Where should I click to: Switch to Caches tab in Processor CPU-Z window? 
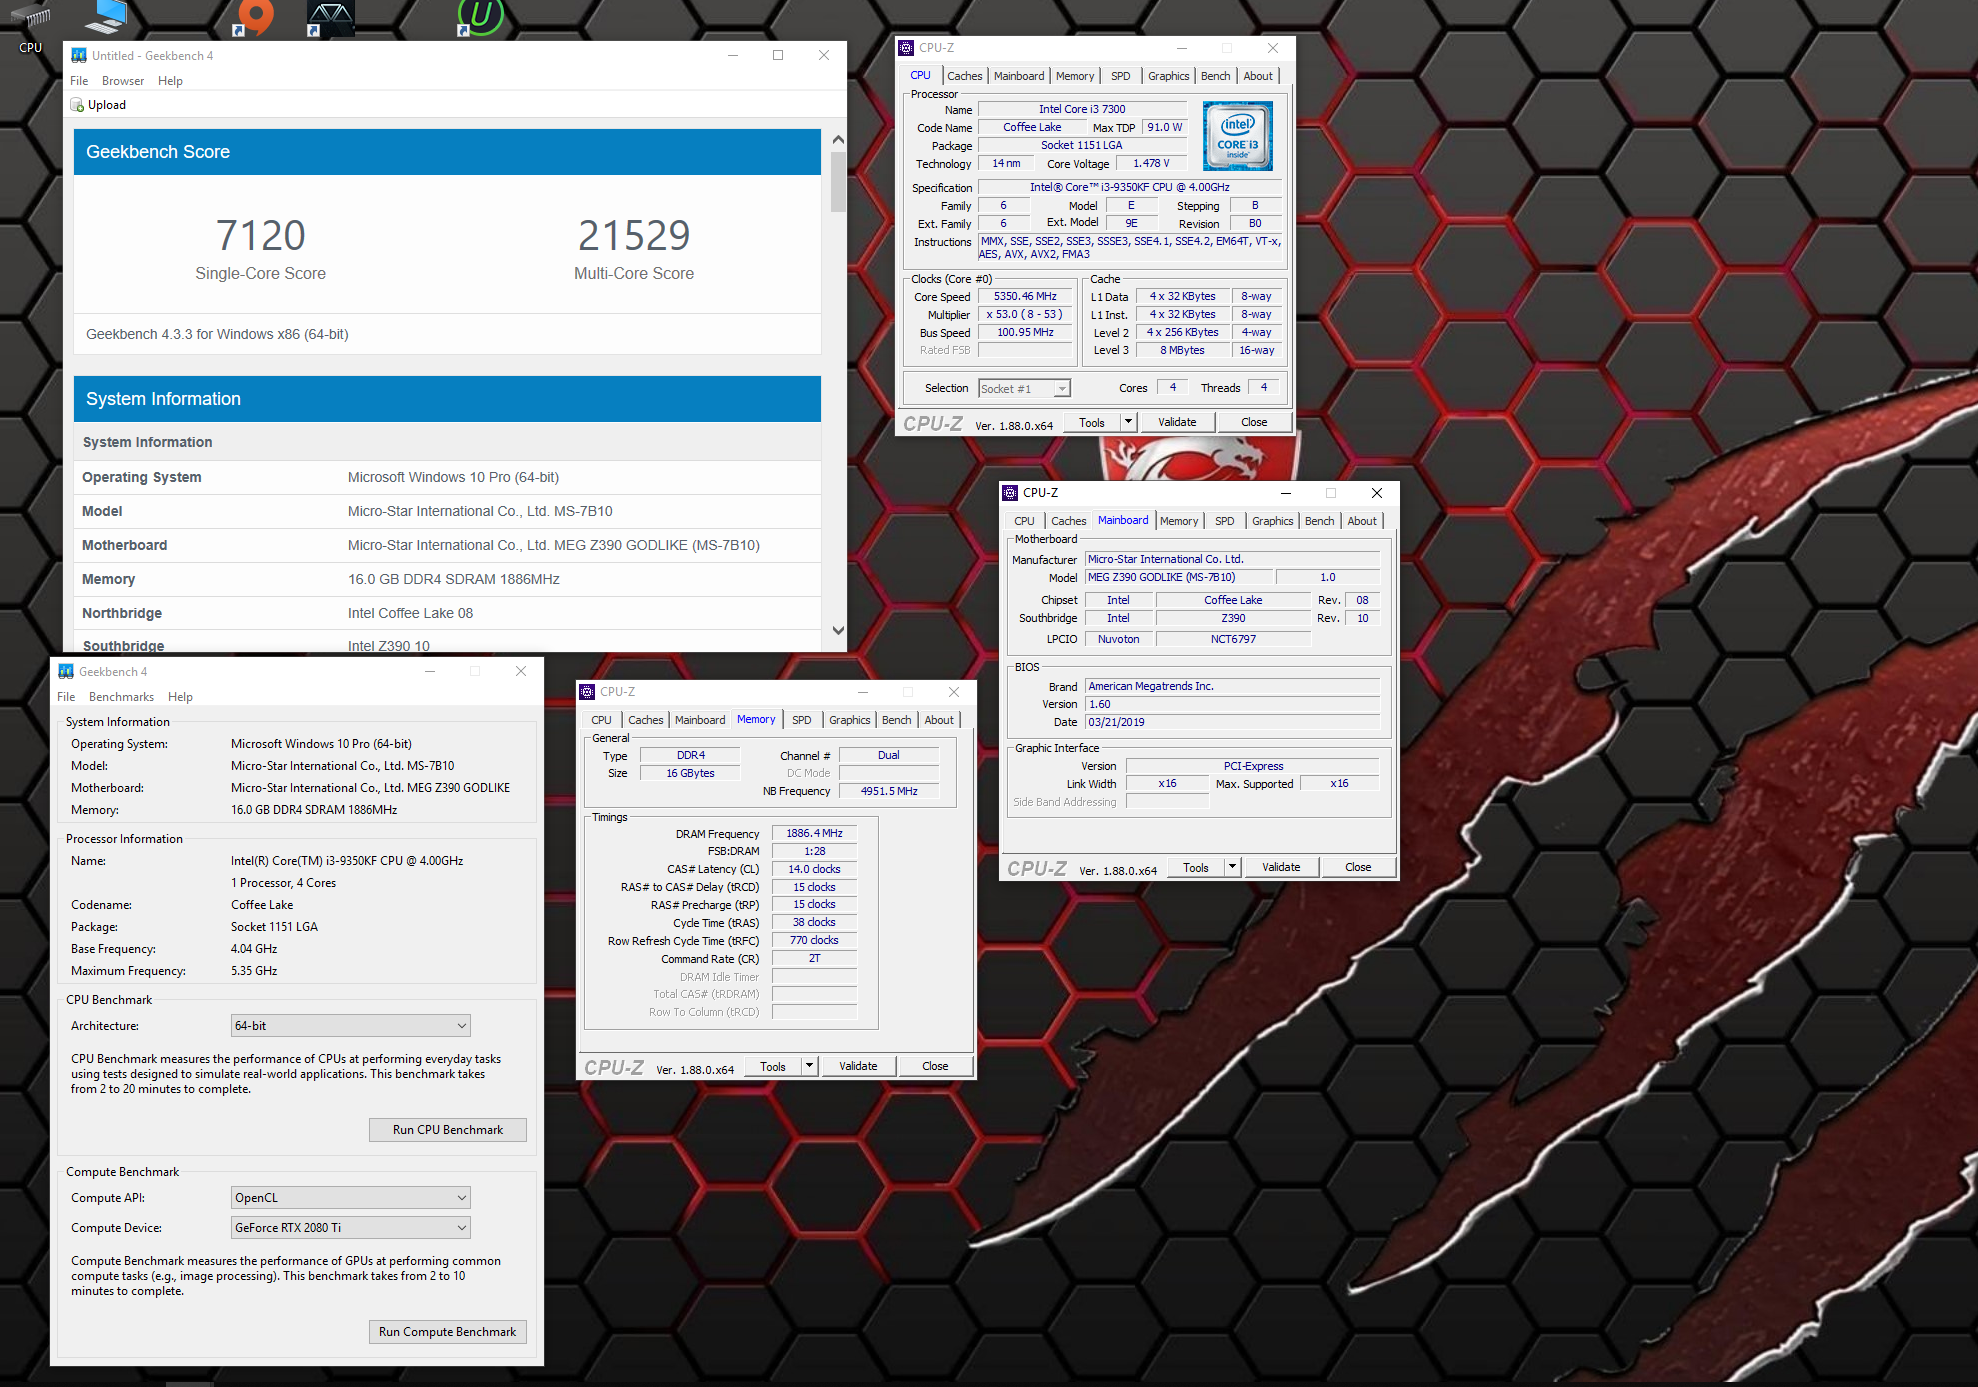click(964, 76)
